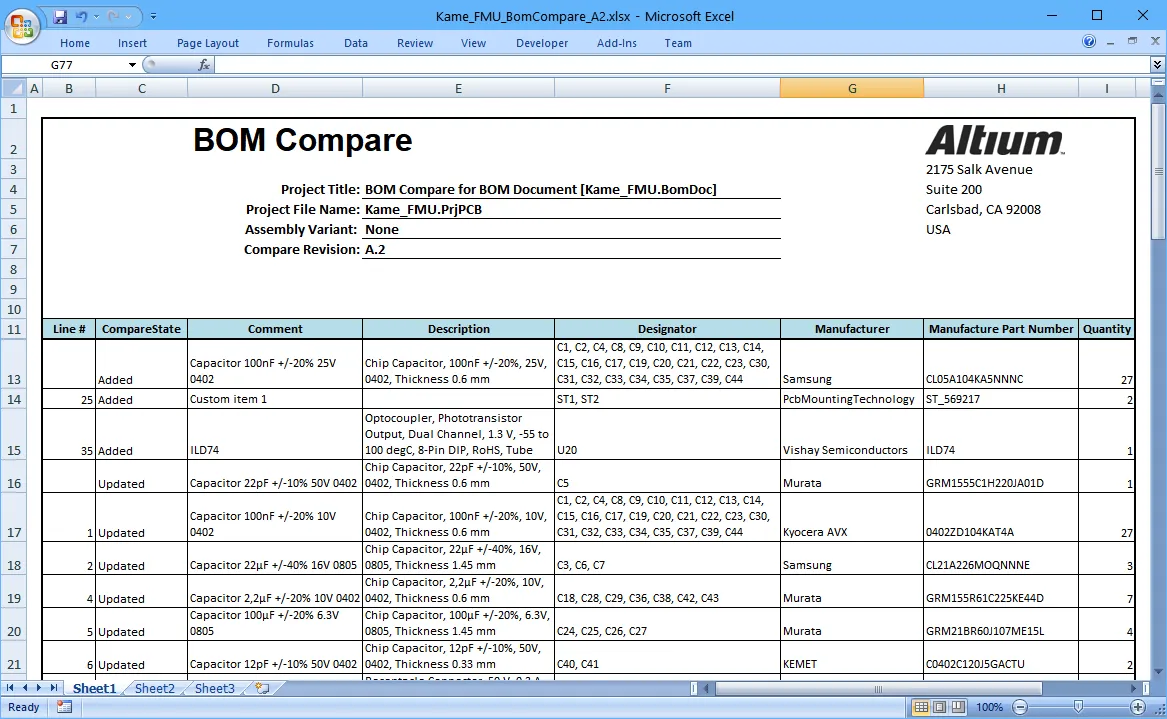The height and width of the screenshot is (719, 1167).
Task: Open the Team tab
Action: [x=678, y=43]
